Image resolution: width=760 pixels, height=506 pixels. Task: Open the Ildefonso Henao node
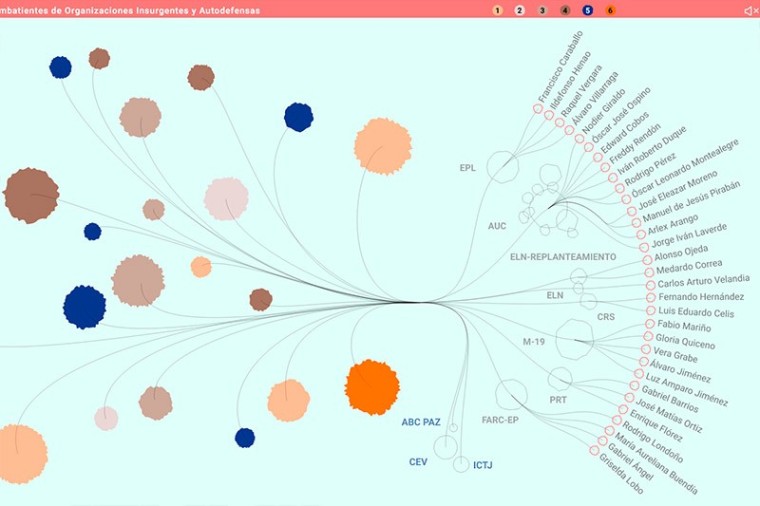tap(549, 115)
